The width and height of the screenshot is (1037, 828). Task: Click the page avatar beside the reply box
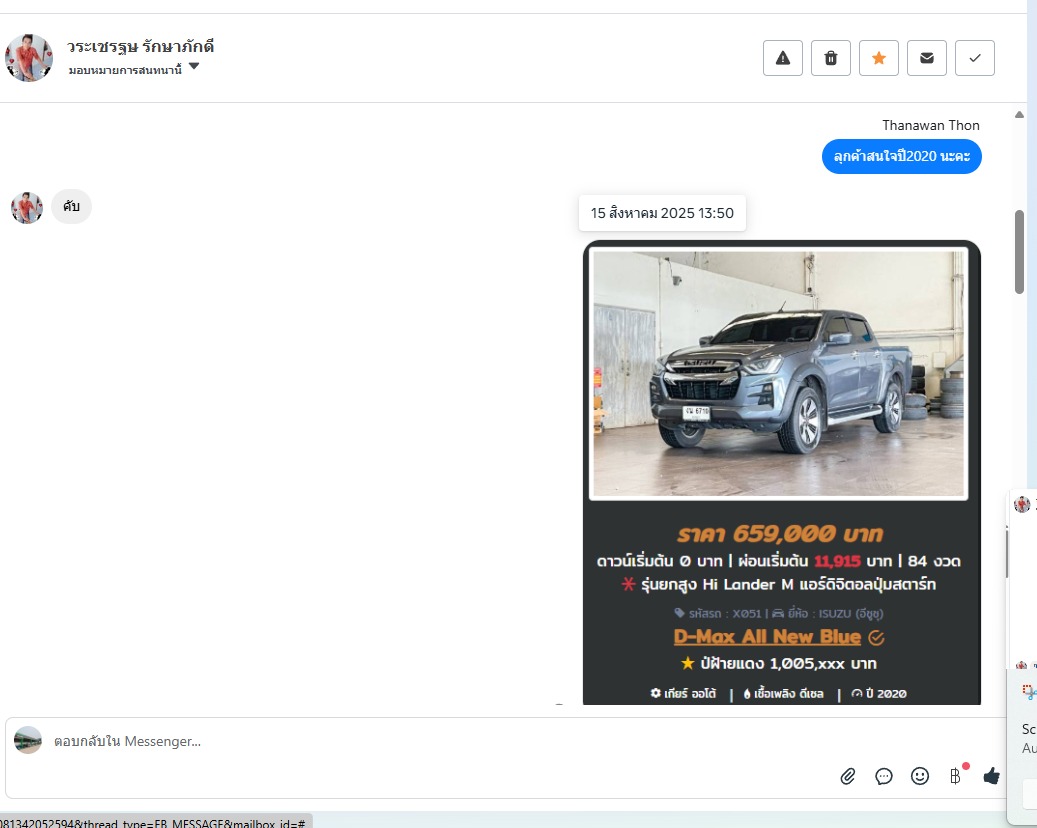coord(28,740)
